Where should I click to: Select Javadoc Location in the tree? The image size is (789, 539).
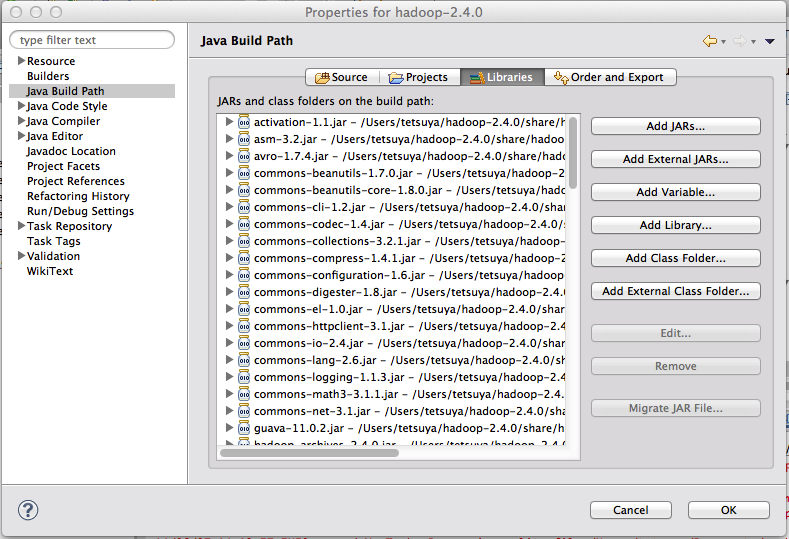pos(71,151)
